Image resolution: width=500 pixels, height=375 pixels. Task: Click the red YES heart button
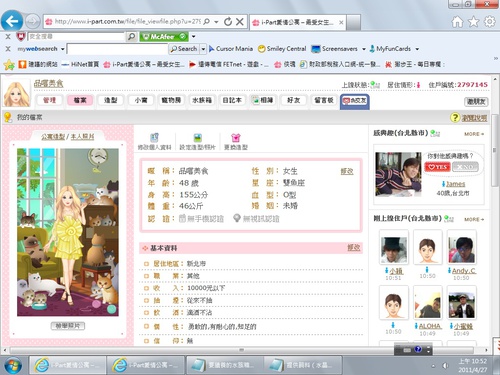(x=437, y=167)
